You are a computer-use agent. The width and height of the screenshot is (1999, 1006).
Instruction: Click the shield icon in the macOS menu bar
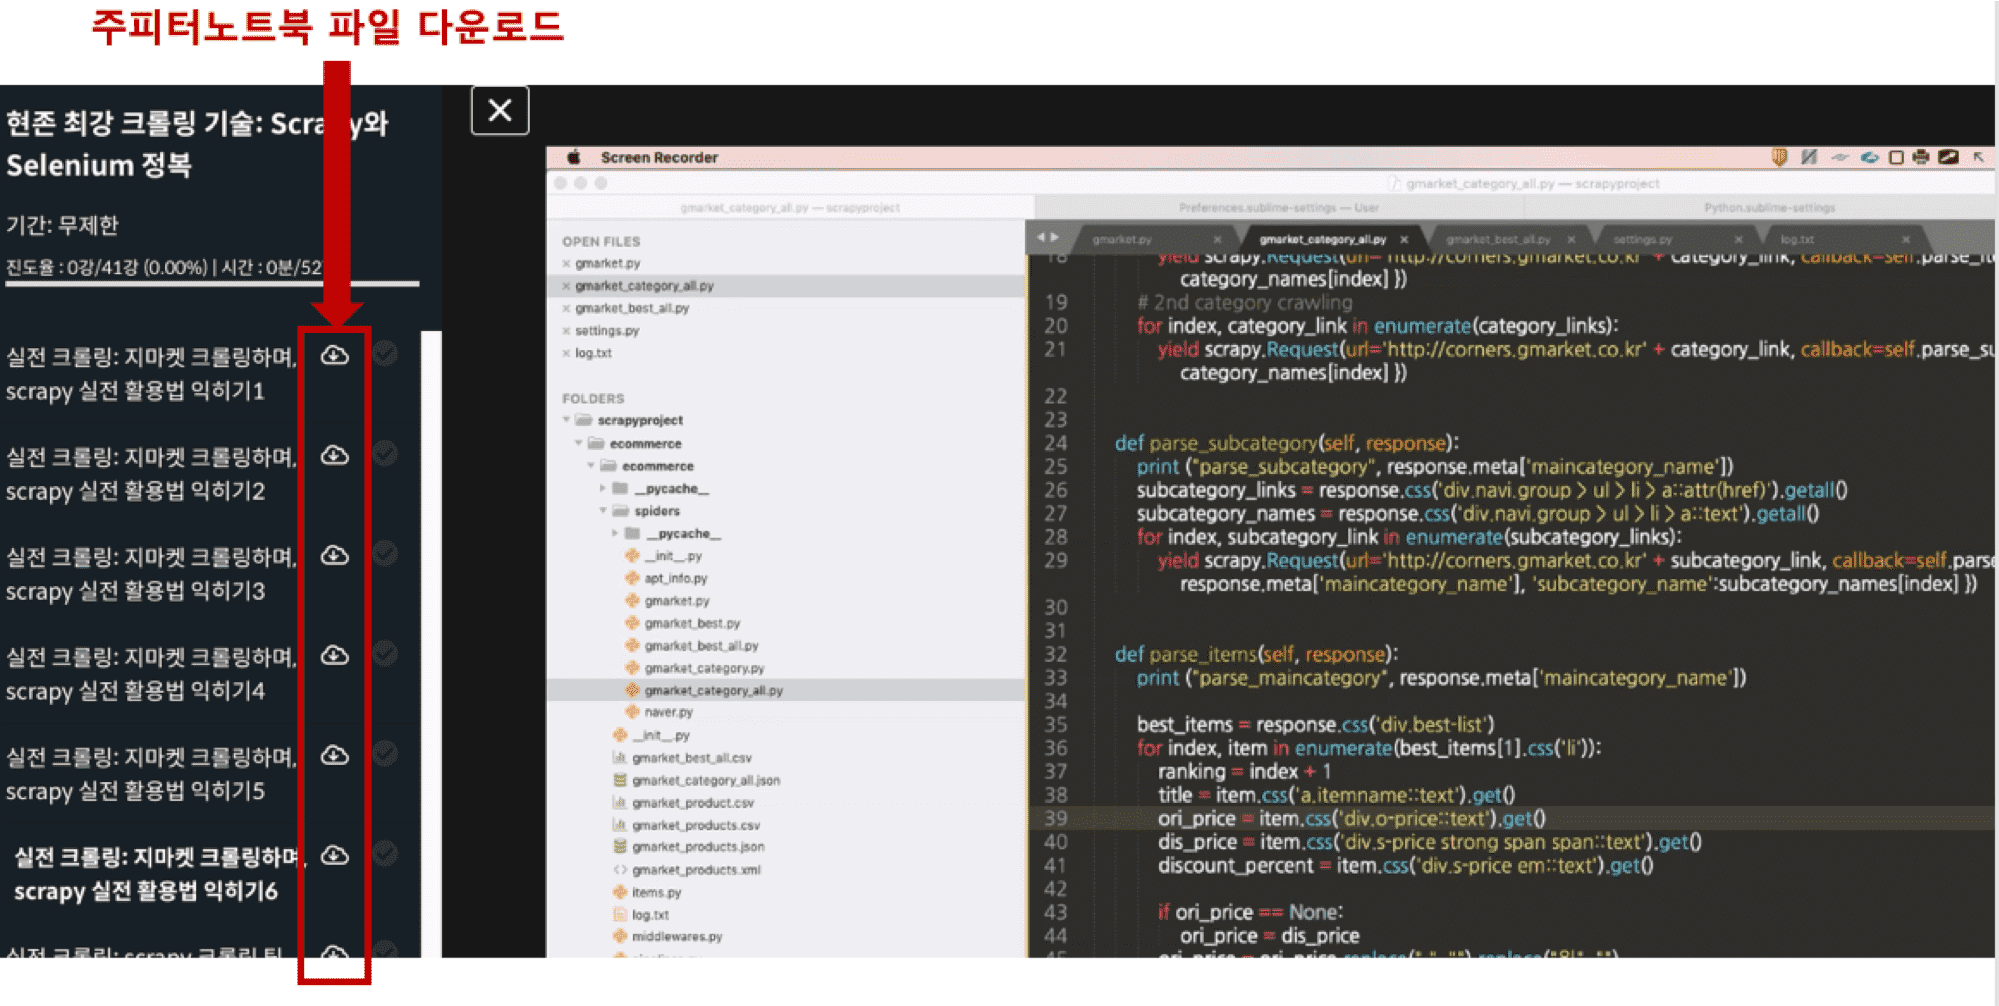coord(1779,157)
